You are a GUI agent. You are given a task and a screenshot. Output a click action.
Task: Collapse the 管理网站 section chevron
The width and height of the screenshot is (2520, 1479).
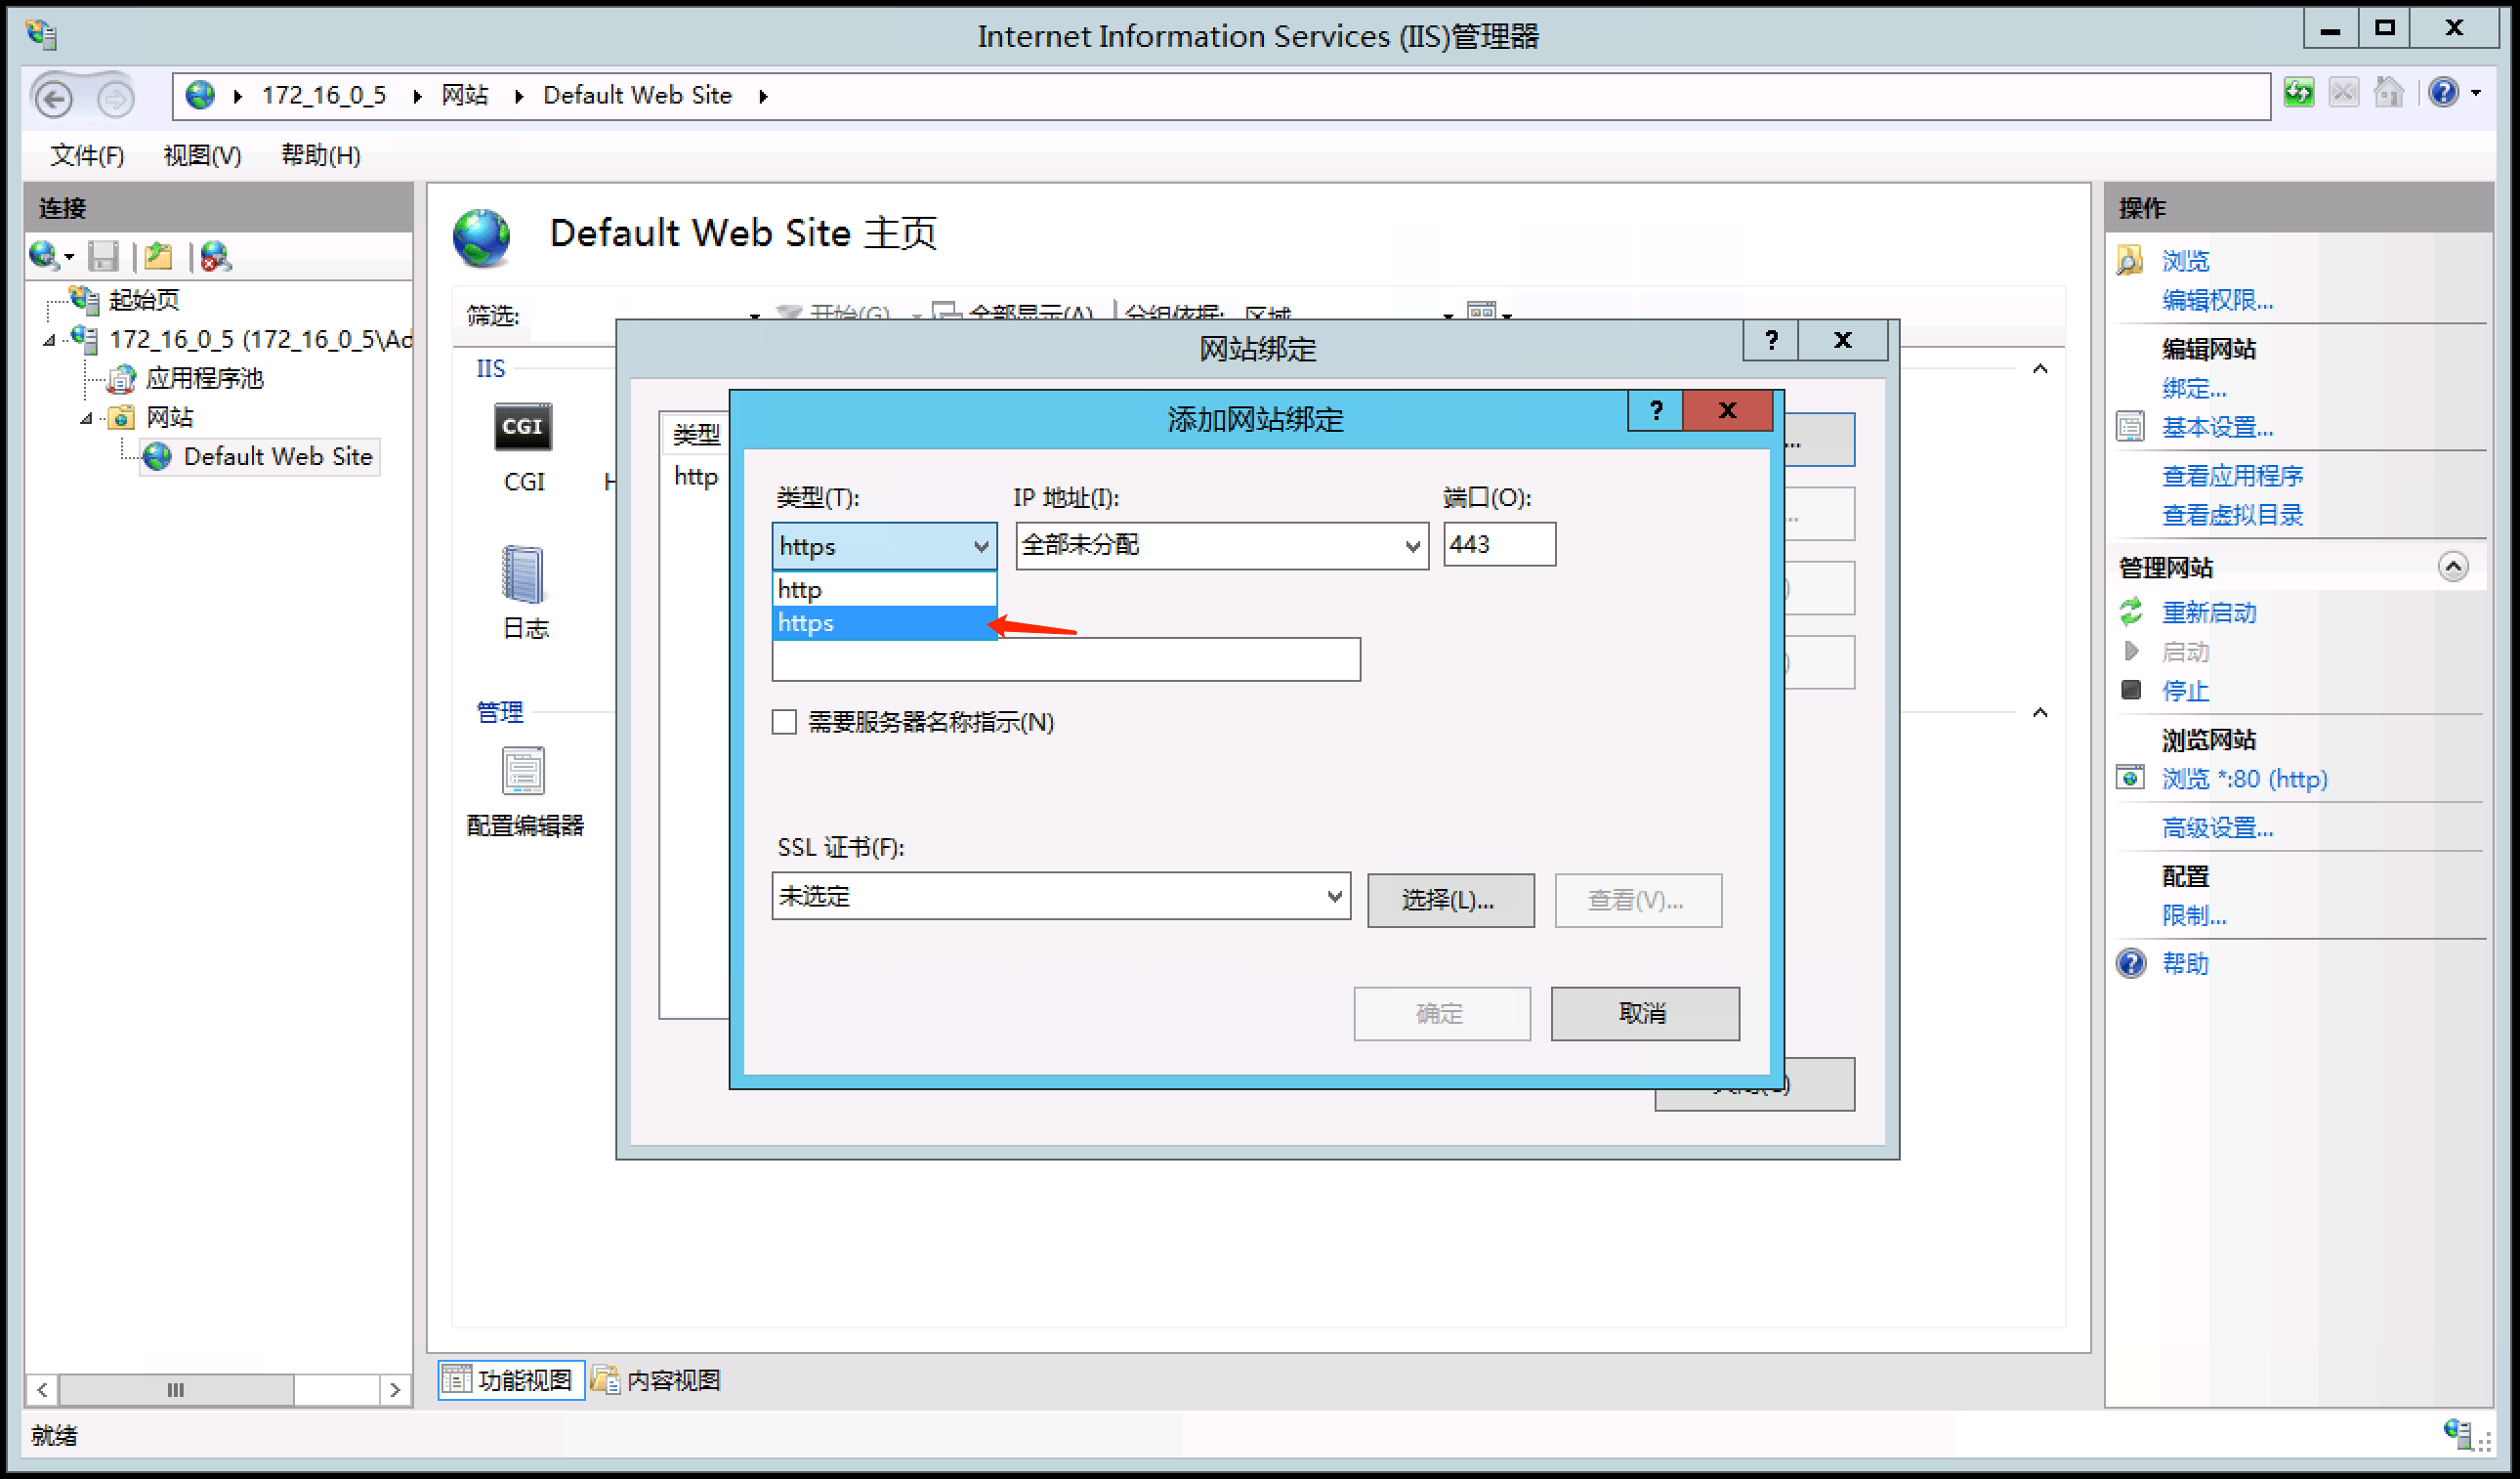[2452, 568]
